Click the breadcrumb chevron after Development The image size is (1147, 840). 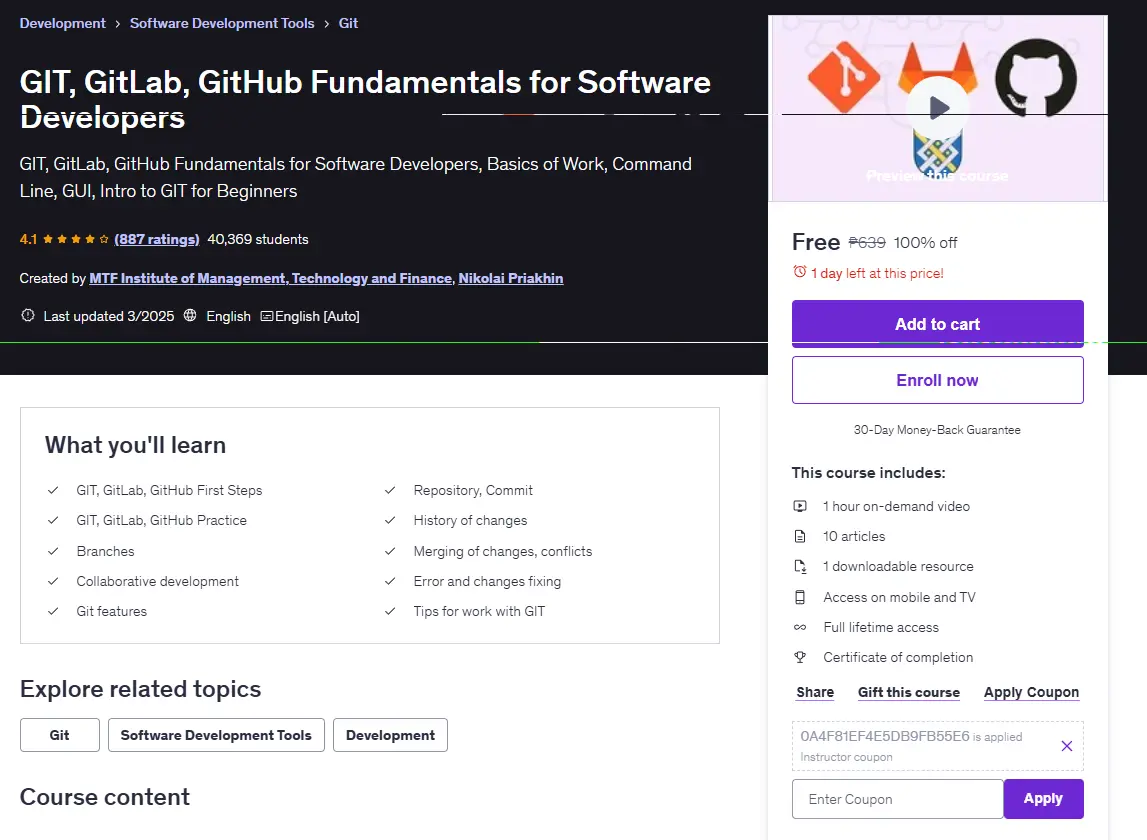coord(117,24)
